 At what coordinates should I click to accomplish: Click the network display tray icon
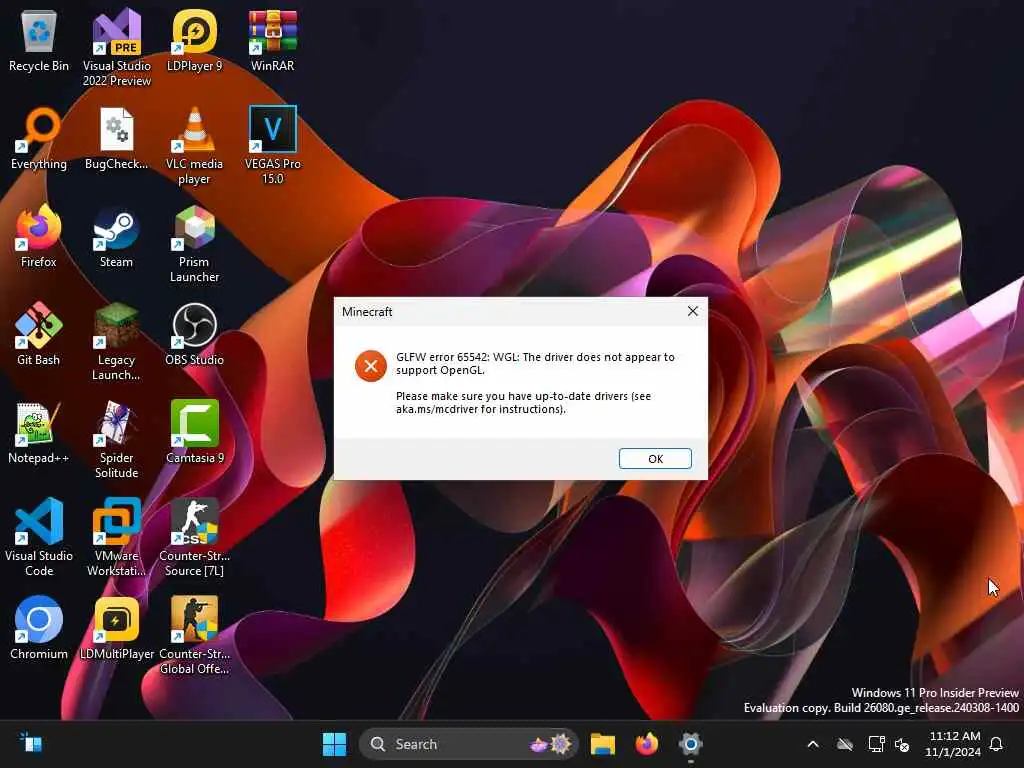[876, 744]
